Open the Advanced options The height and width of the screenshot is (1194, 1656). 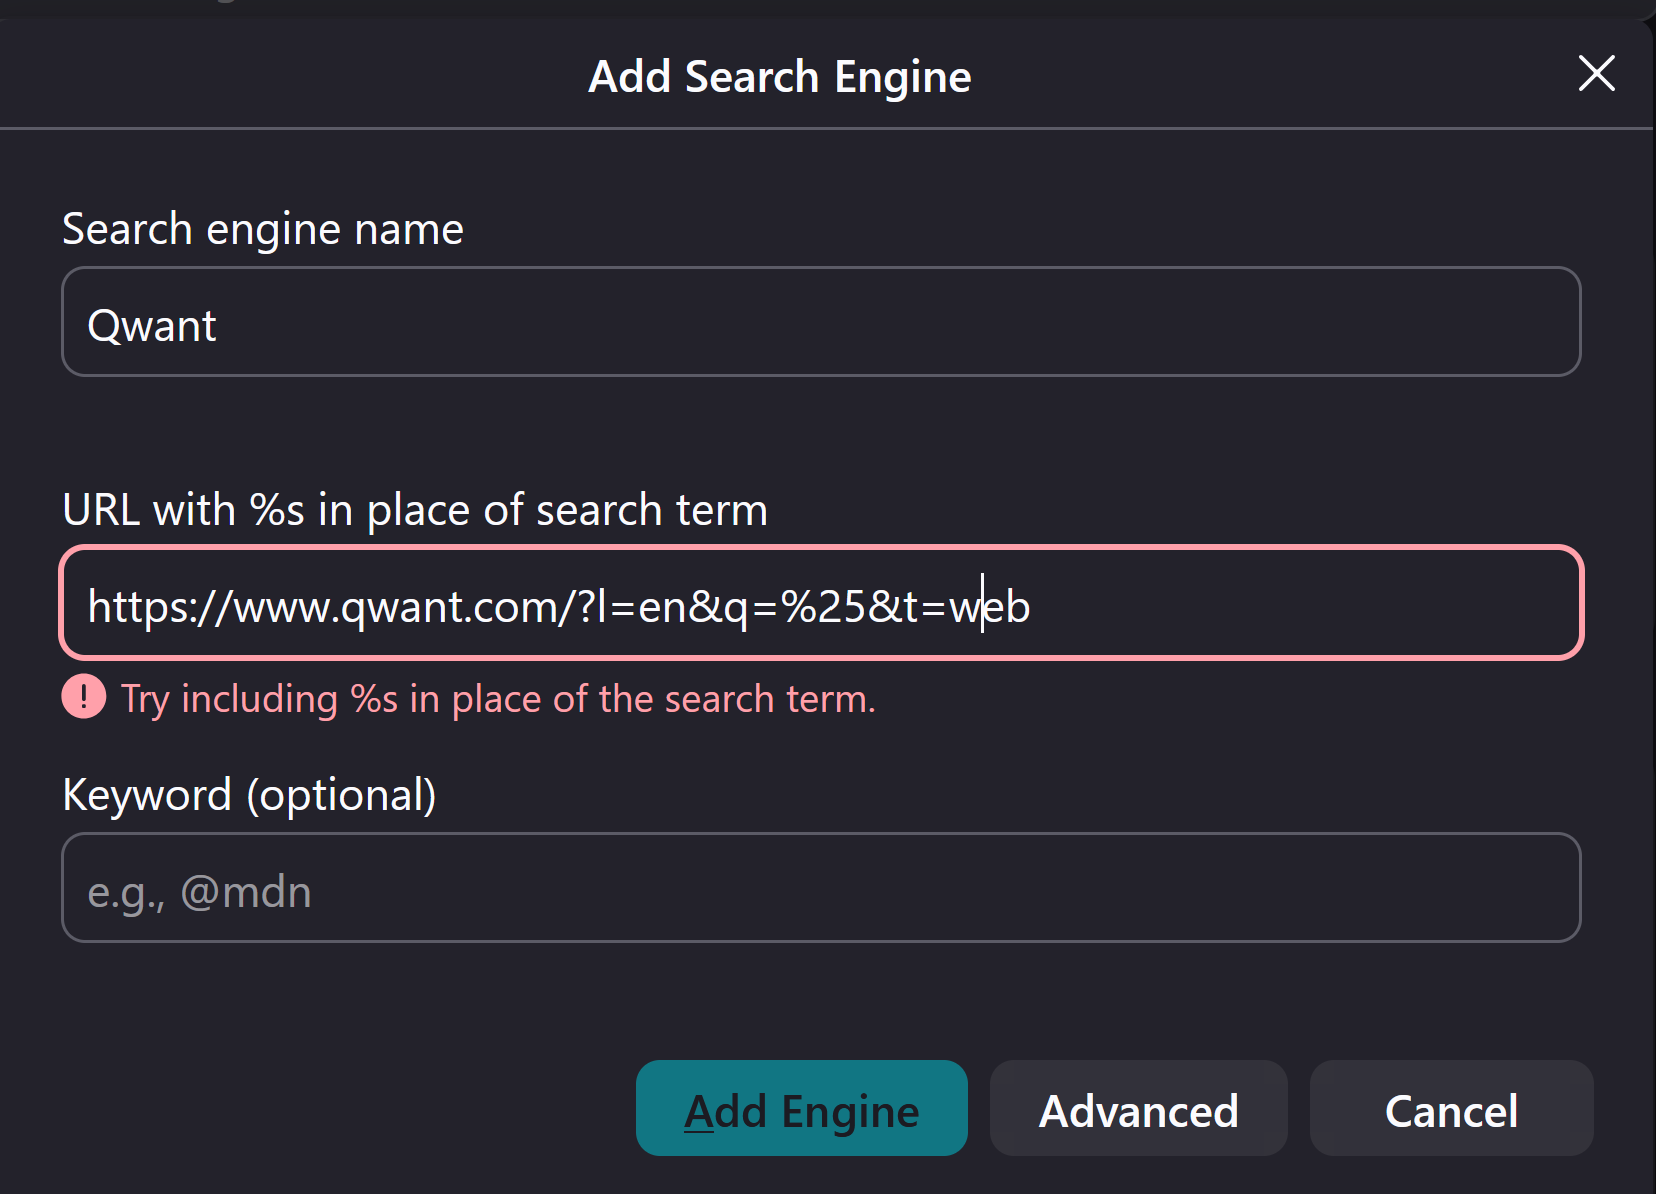(x=1139, y=1108)
